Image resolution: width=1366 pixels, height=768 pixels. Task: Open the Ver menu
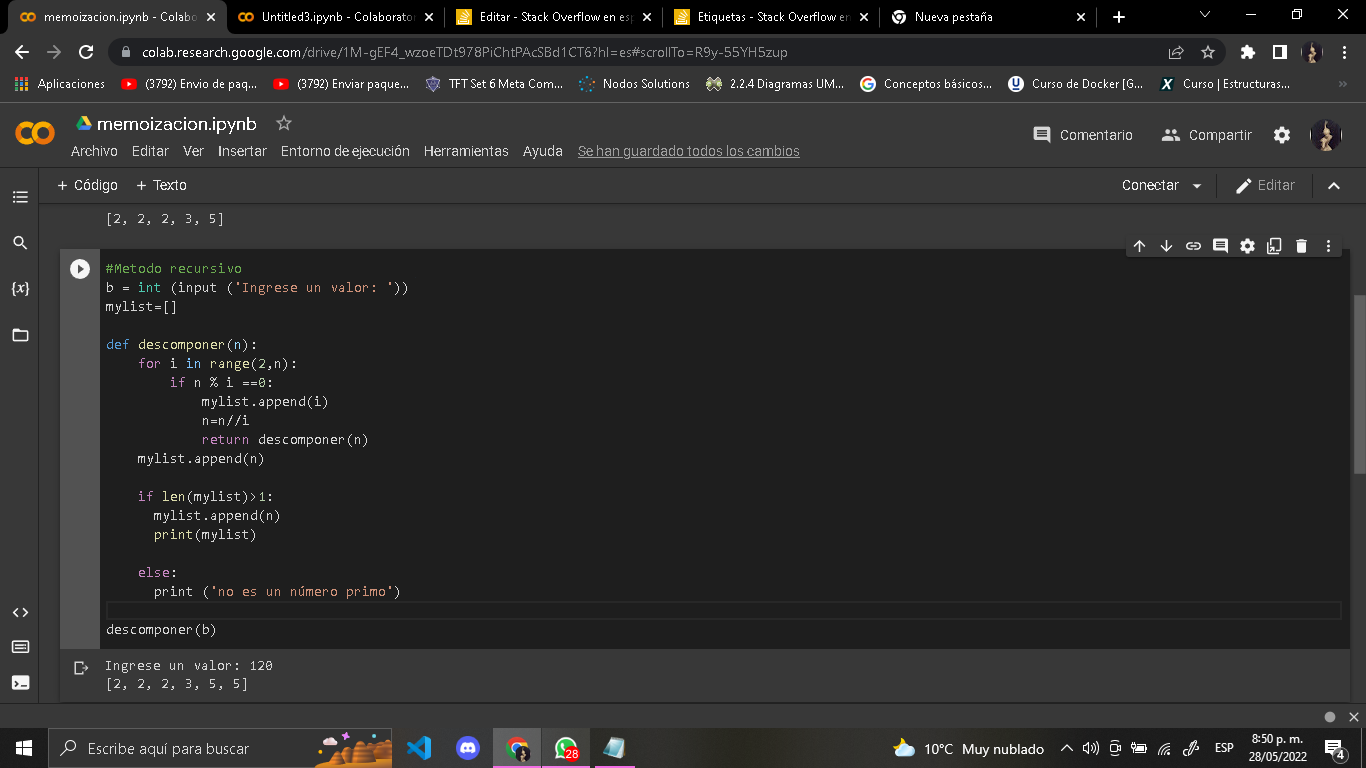point(193,151)
